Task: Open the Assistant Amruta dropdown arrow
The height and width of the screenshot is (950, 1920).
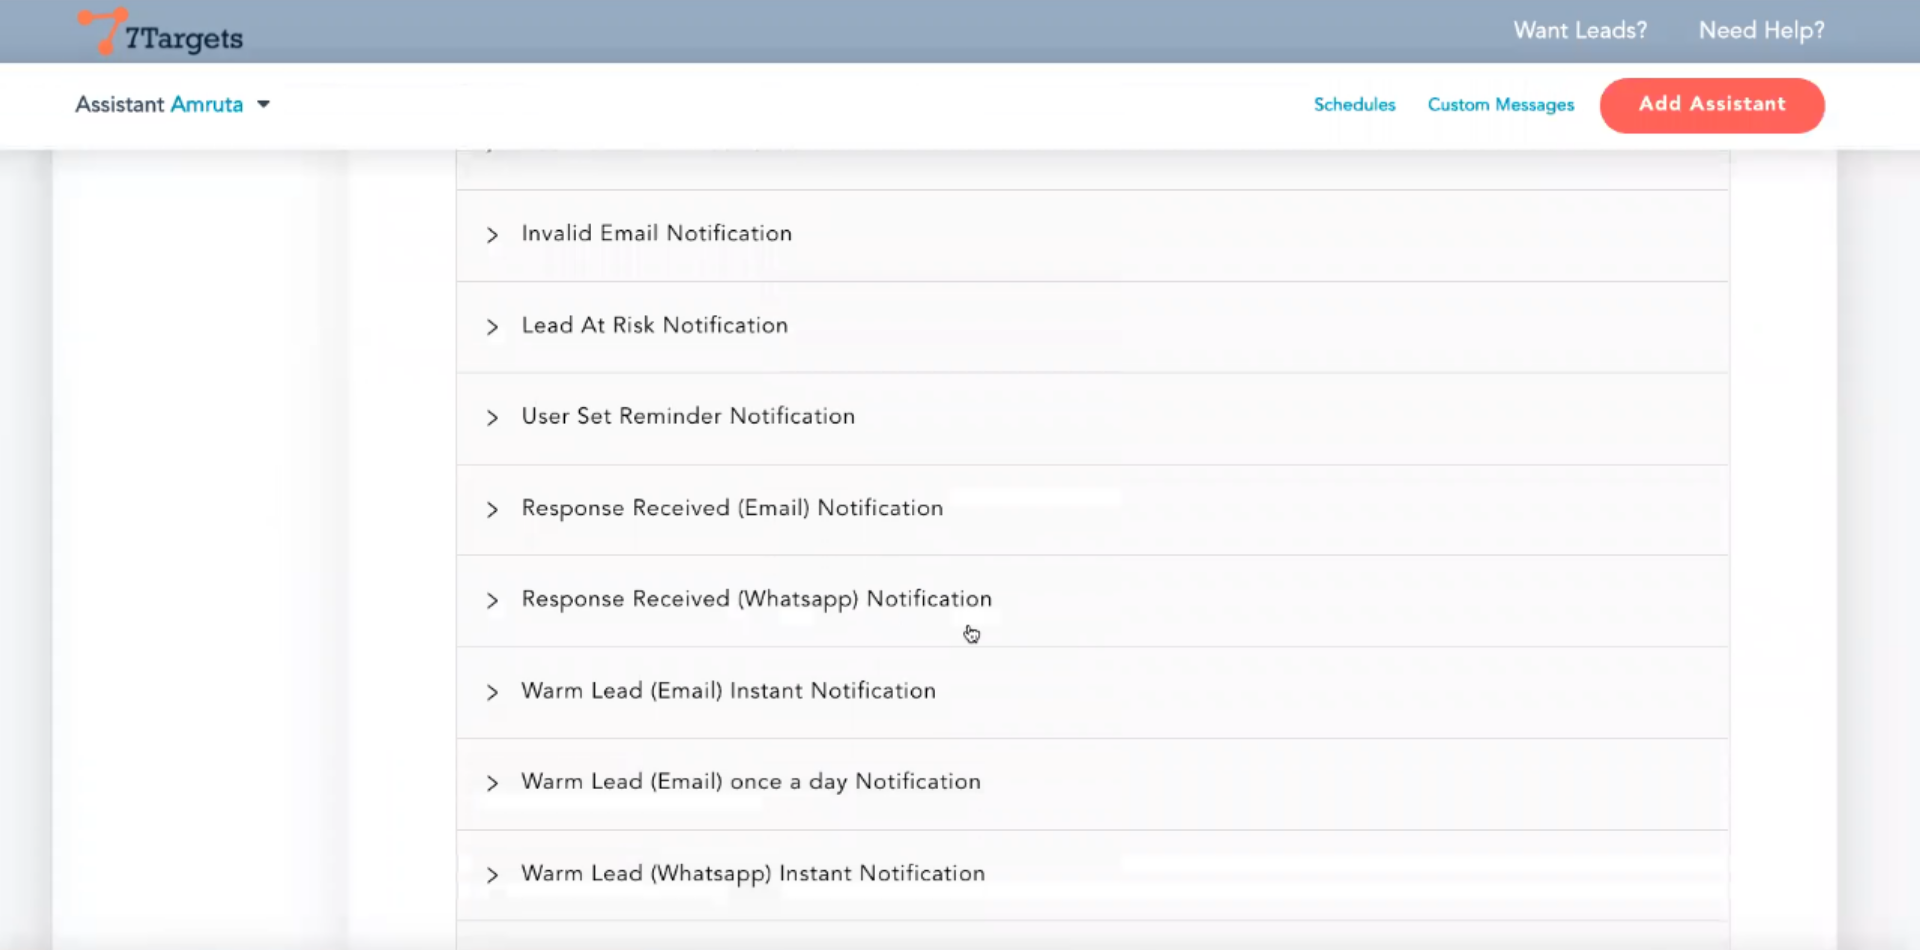Action: pos(264,104)
